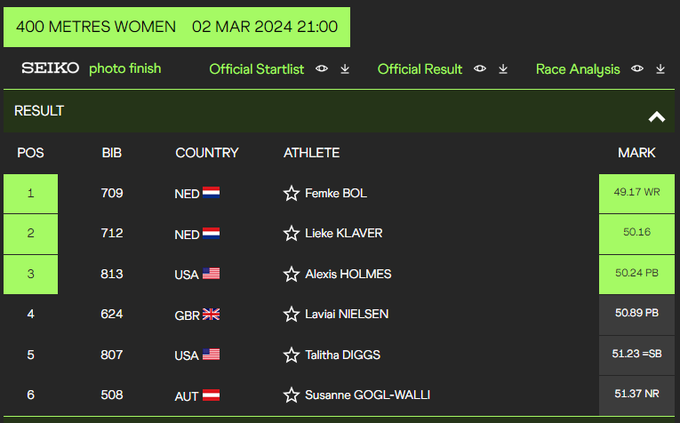The image size is (680, 423).
Task: Click the 49.17 WR mark cell
Action: coord(637,193)
